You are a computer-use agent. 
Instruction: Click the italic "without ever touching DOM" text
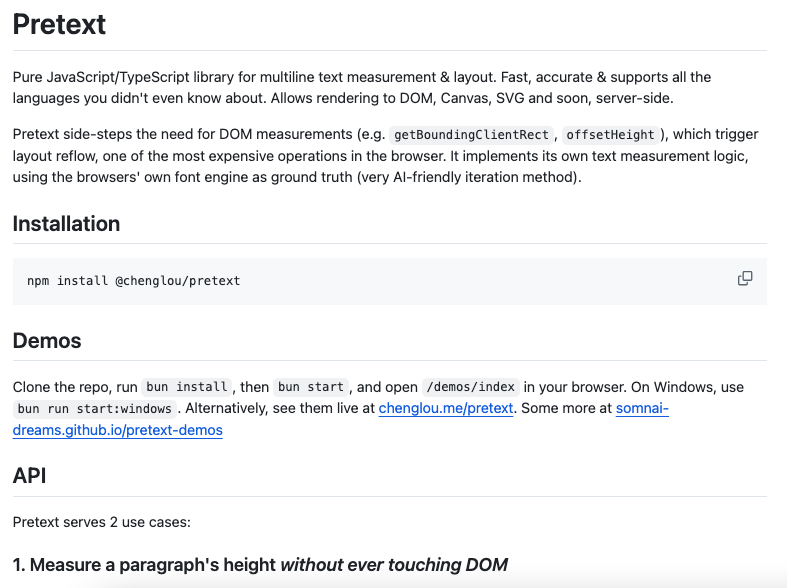click(394, 565)
